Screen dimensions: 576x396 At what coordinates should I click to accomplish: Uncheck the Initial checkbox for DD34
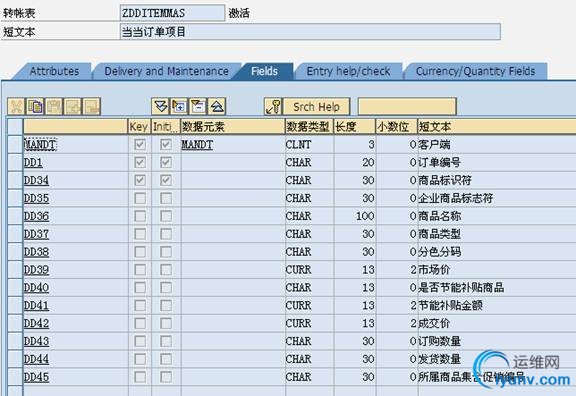[166, 180]
